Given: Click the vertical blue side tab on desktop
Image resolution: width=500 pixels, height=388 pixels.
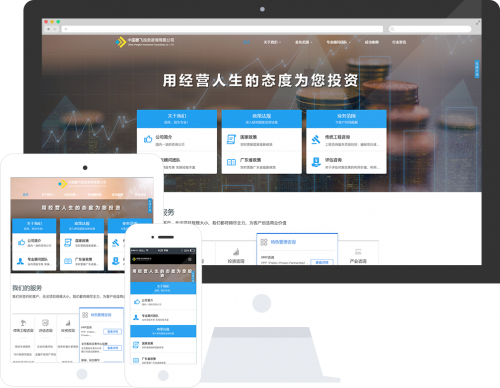Looking at the screenshot, I should pyautogui.click(x=477, y=69).
